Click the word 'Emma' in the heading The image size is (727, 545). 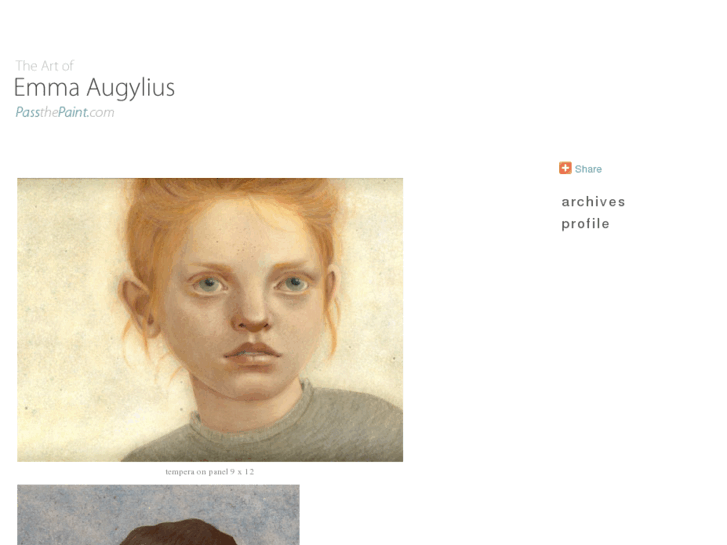(47, 88)
